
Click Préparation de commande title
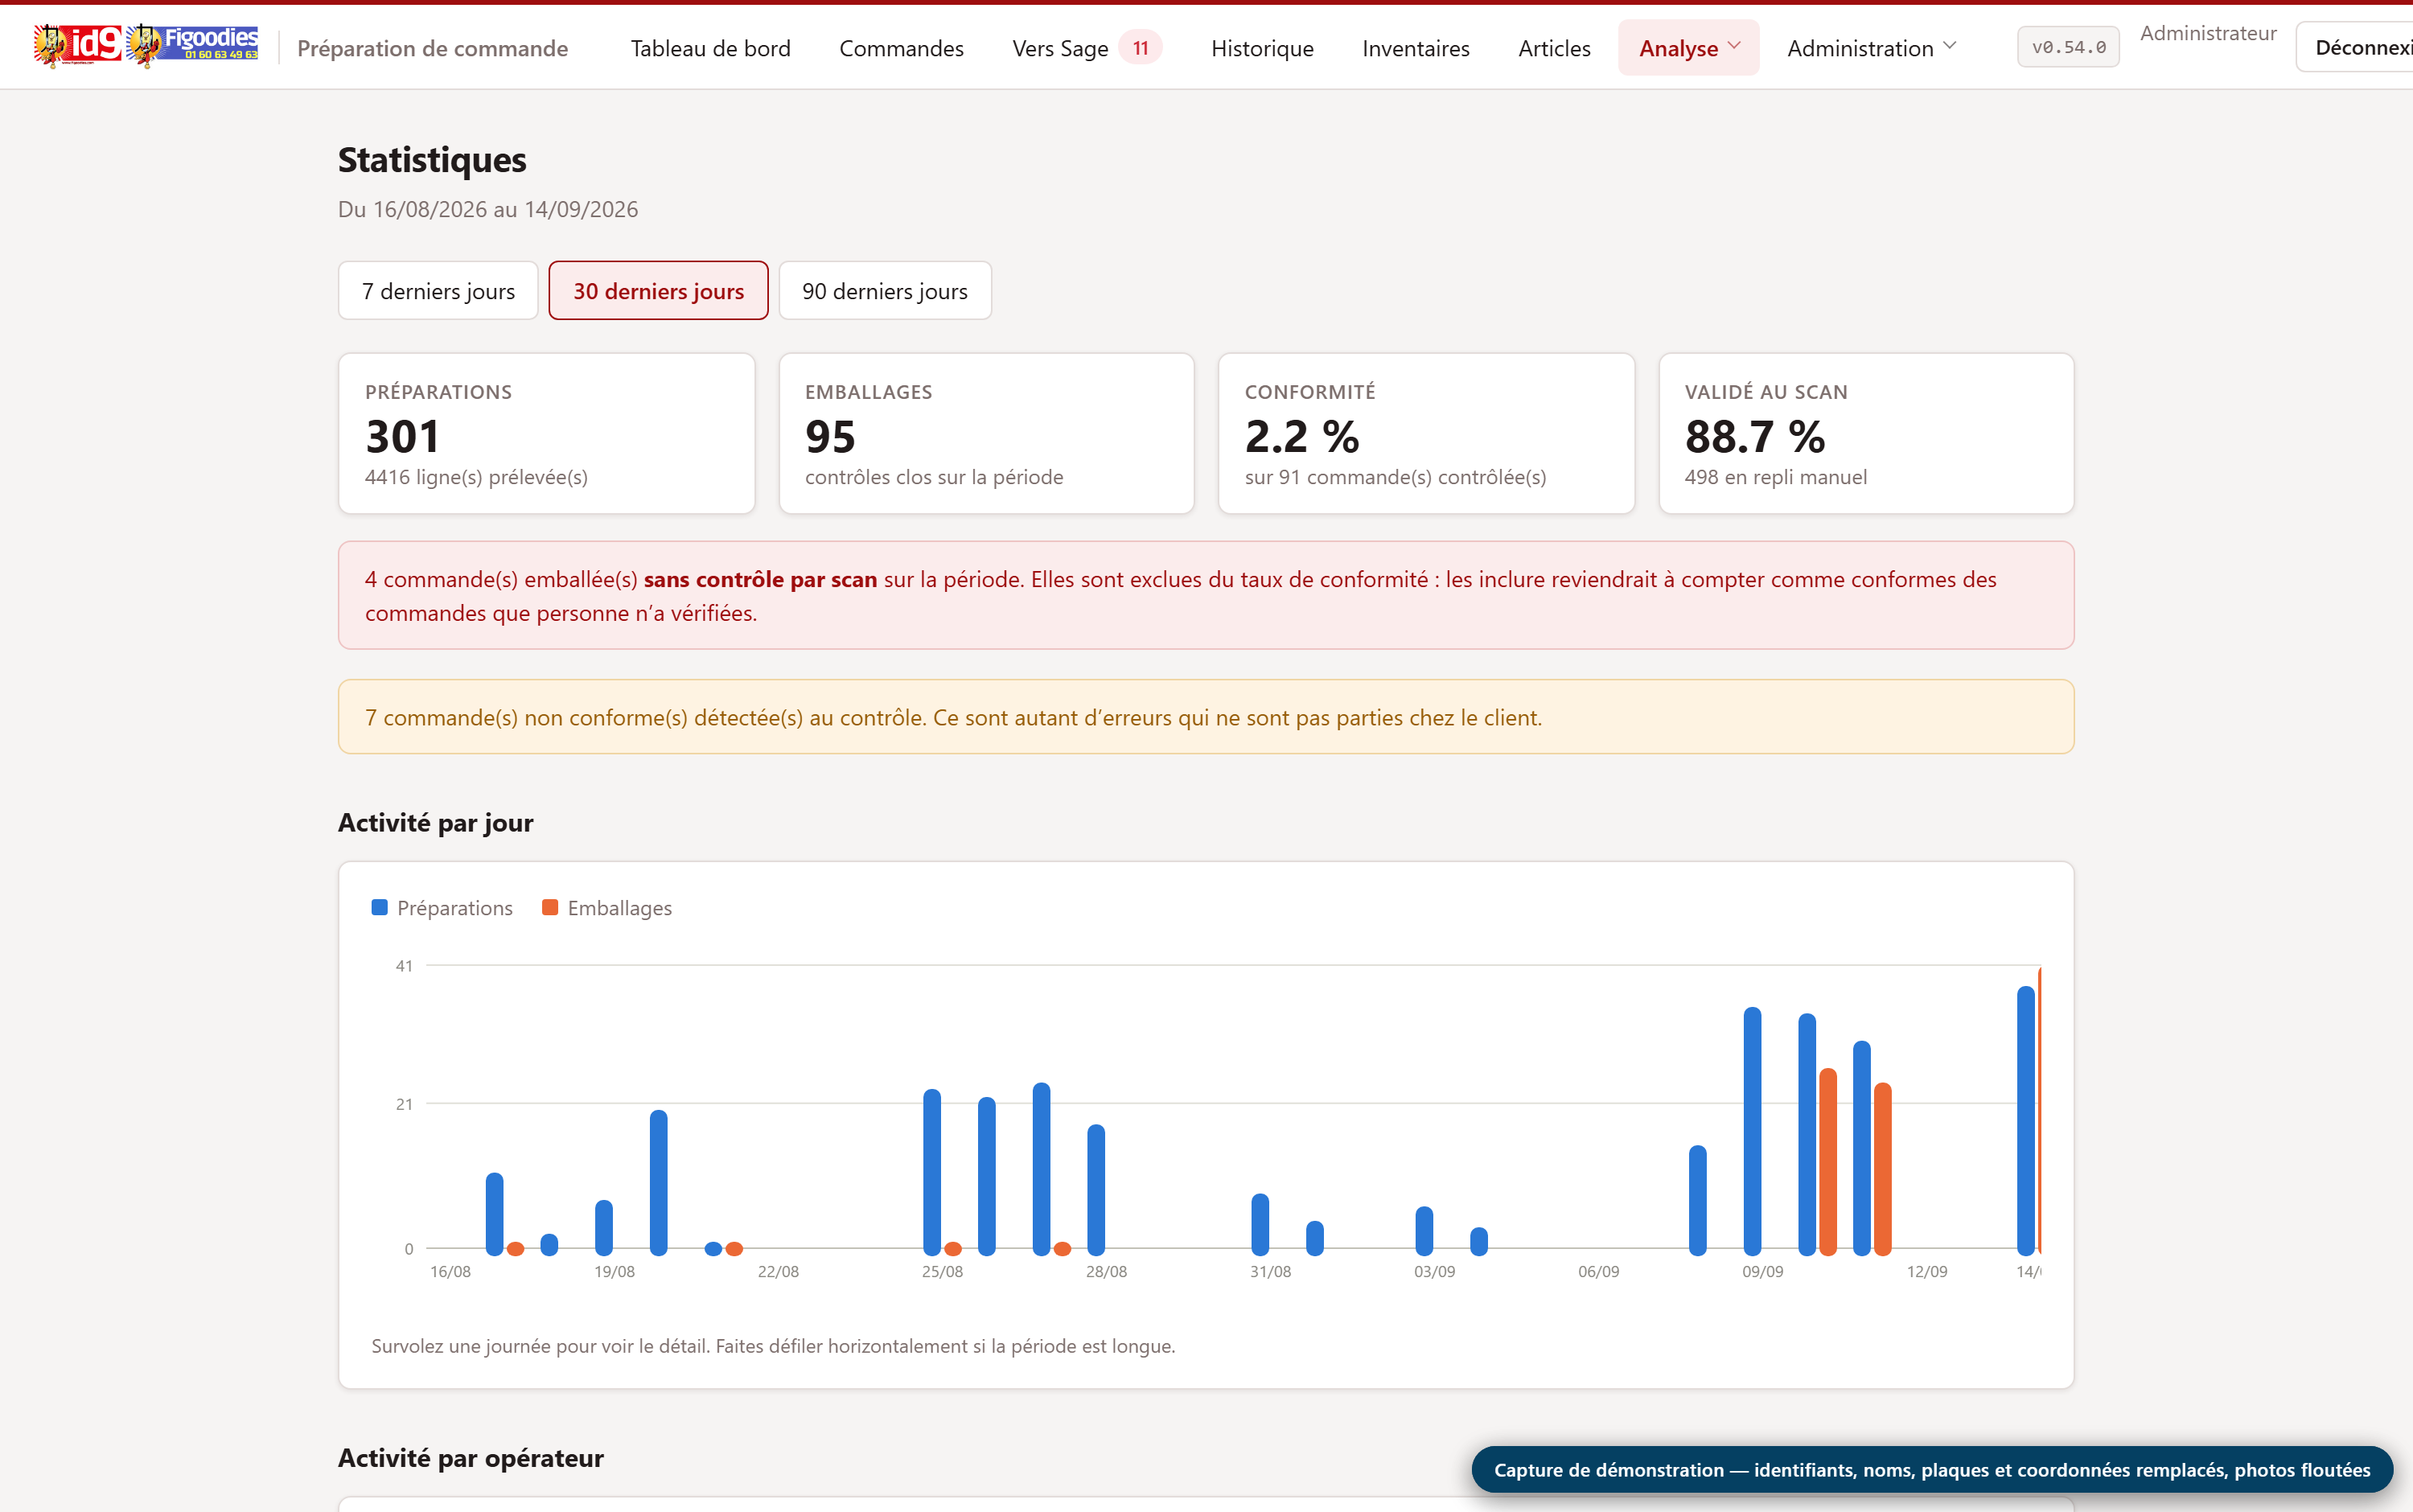[x=432, y=48]
